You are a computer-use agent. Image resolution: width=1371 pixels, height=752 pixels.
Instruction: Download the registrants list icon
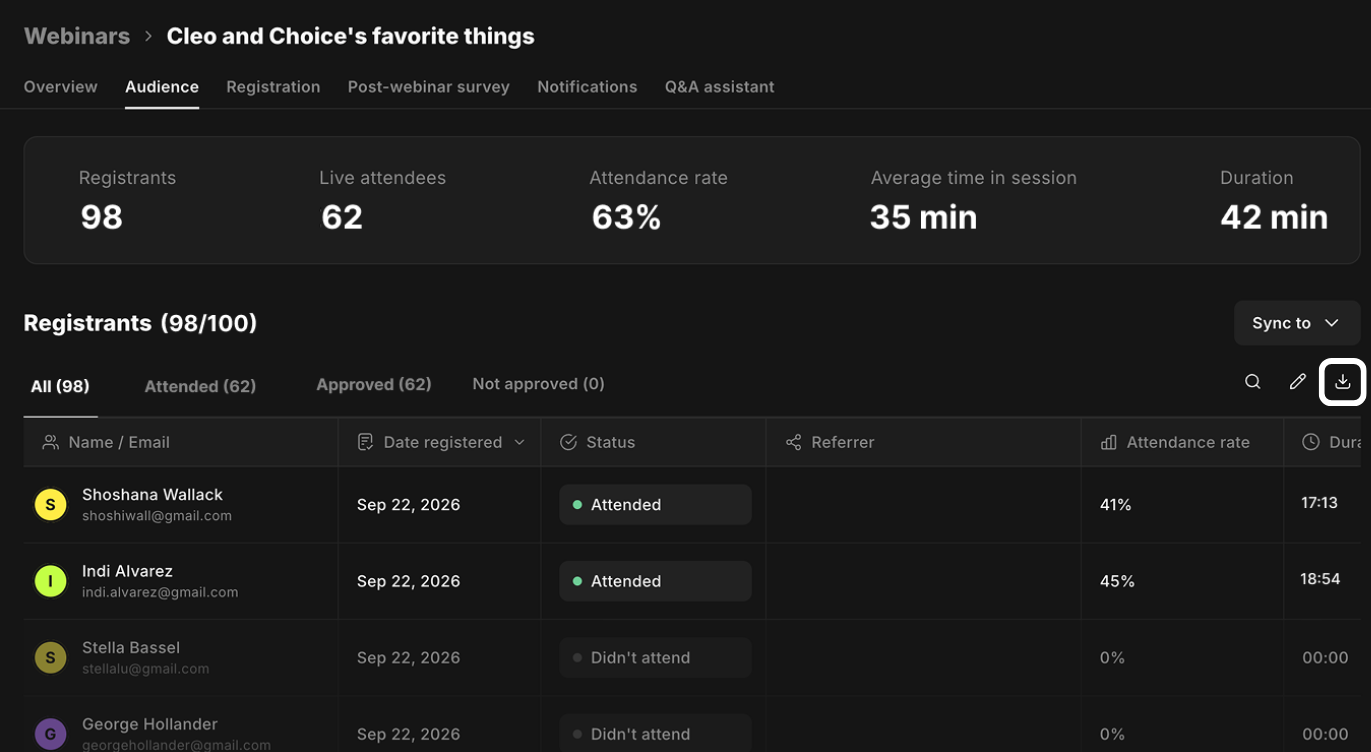1343,382
